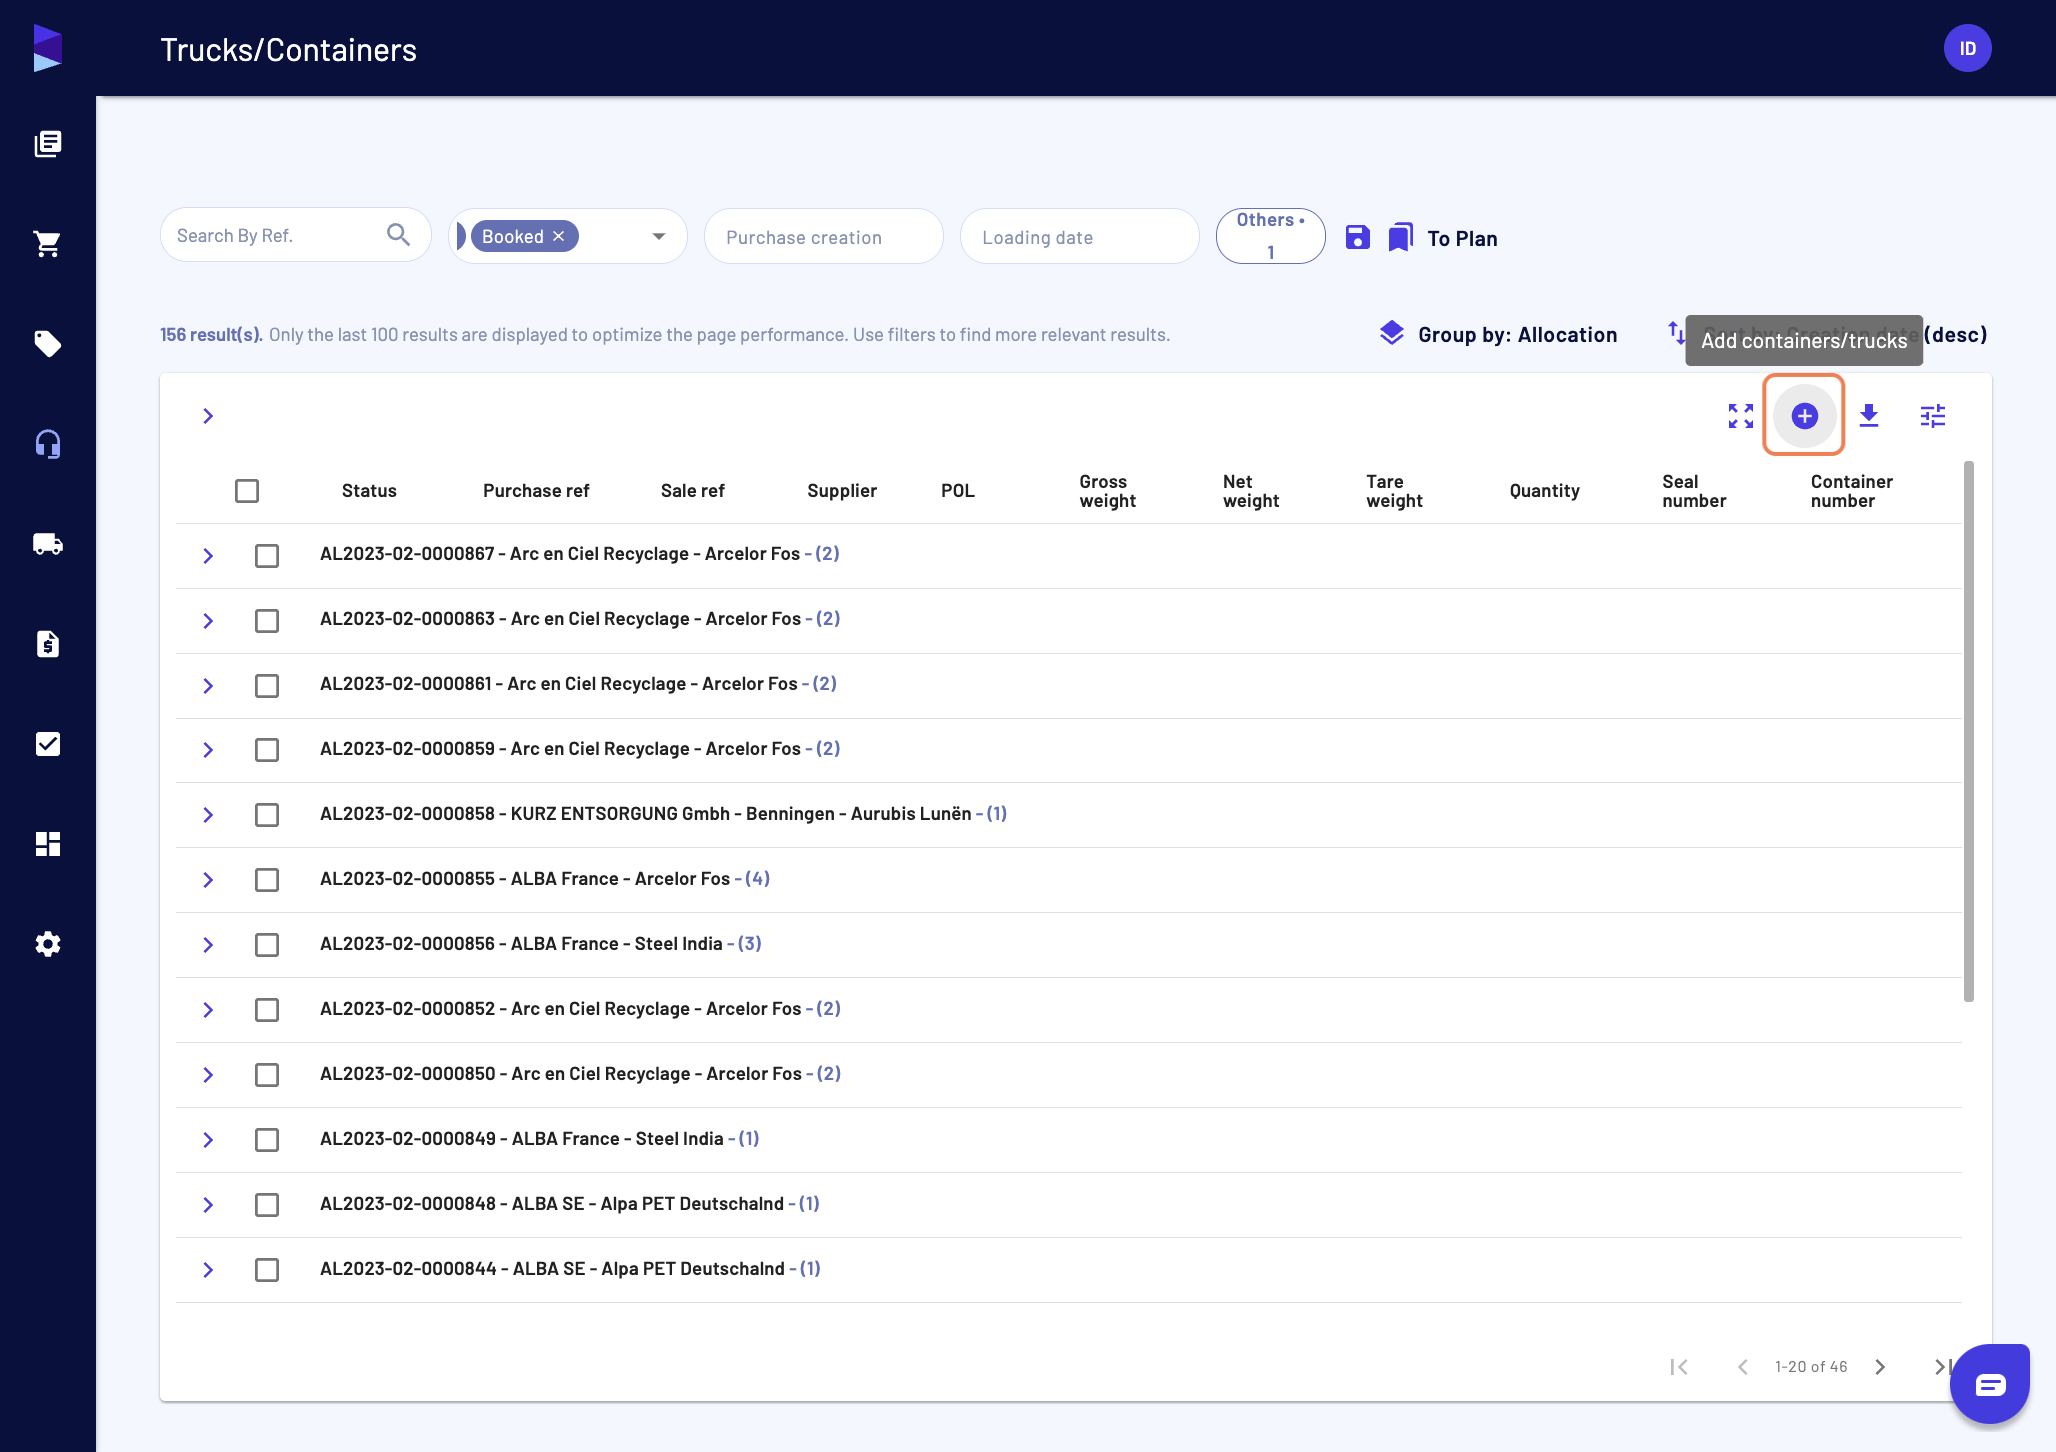This screenshot has width=2056, height=1452.
Task: Open the price tag sales section
Action: (47, 344)
